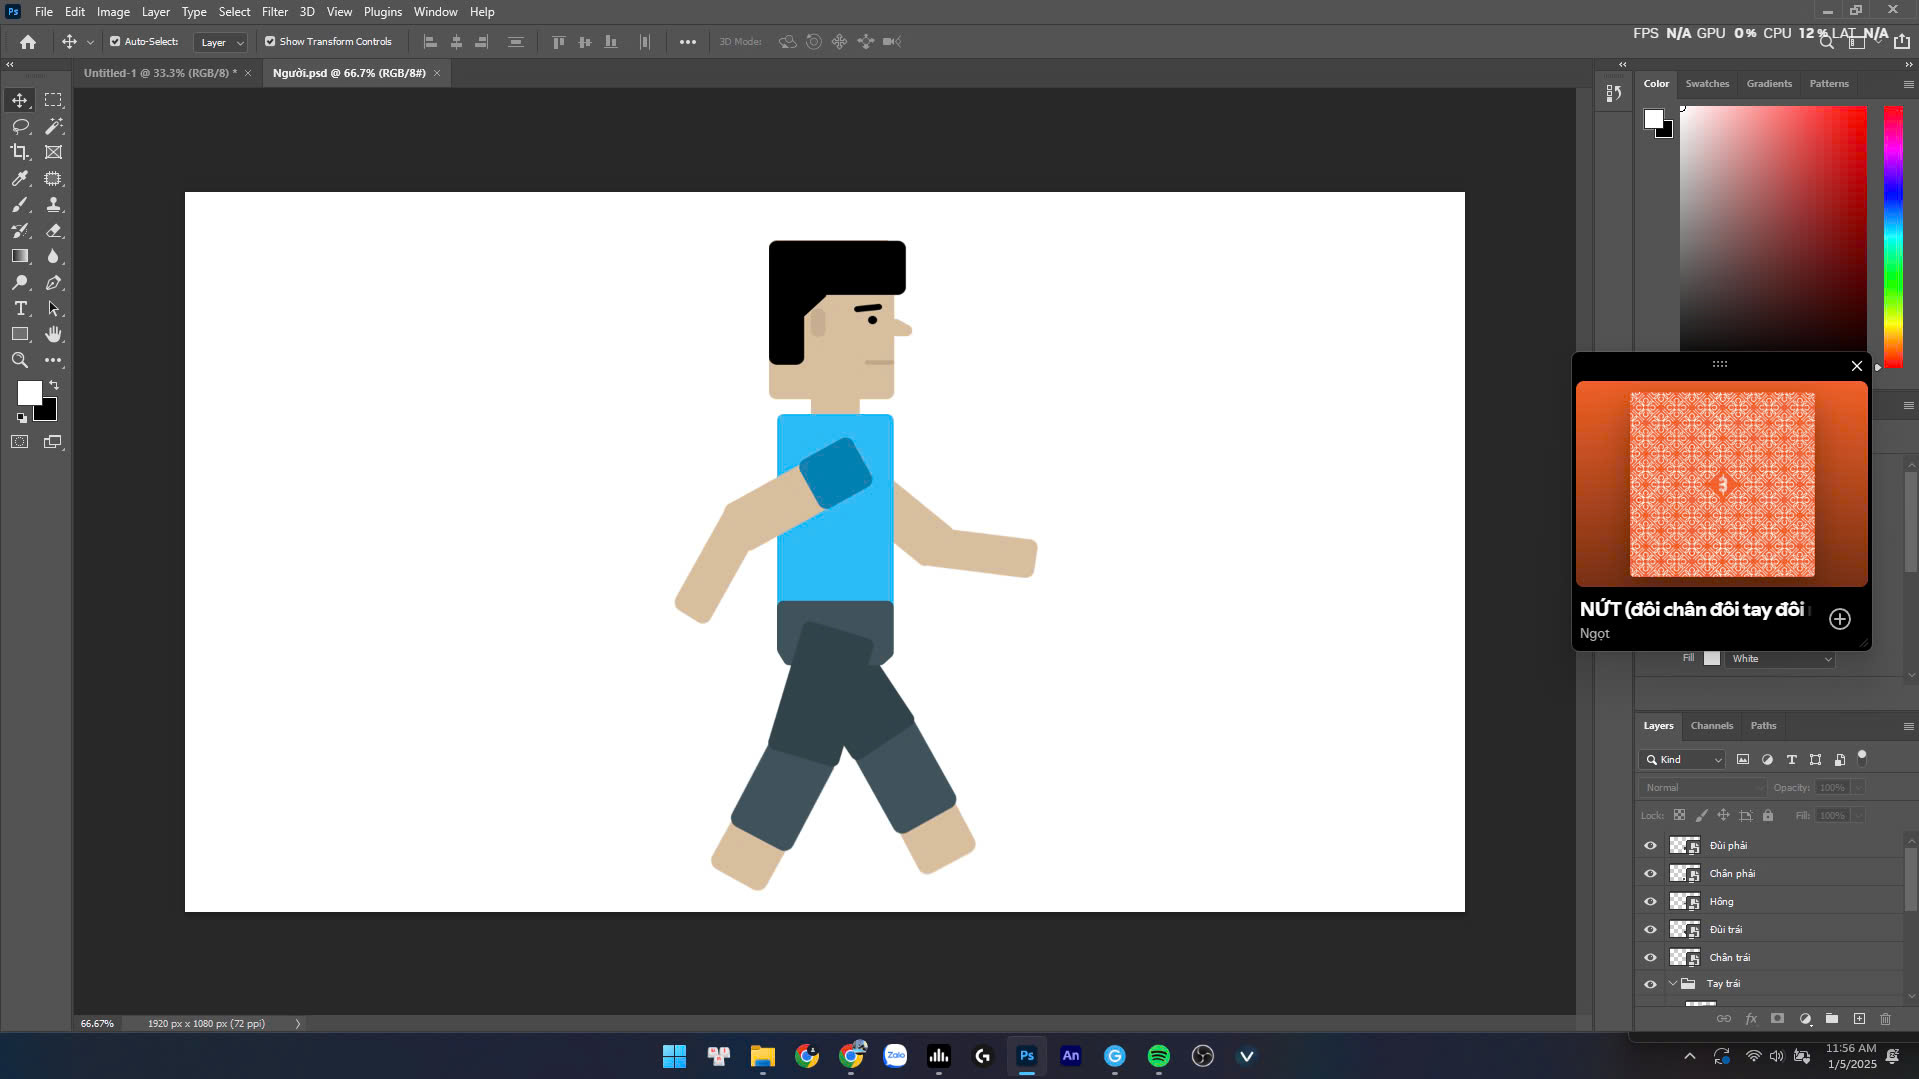
Task: Click the zoom percentage field in status bar
Action: coord(97,1024)
